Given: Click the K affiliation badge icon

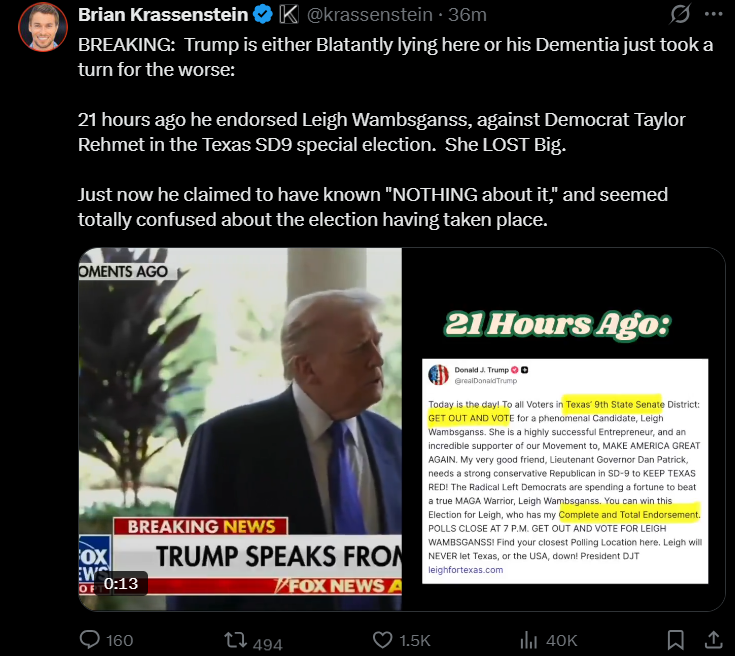Looking at the screenshot, I should [289, 15].
